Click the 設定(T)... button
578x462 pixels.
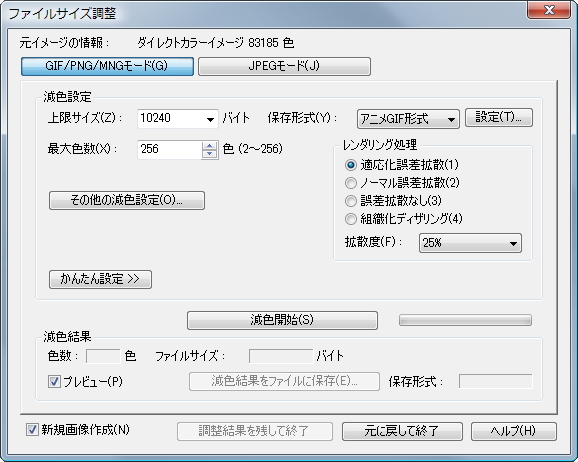(x=499, y=118)
